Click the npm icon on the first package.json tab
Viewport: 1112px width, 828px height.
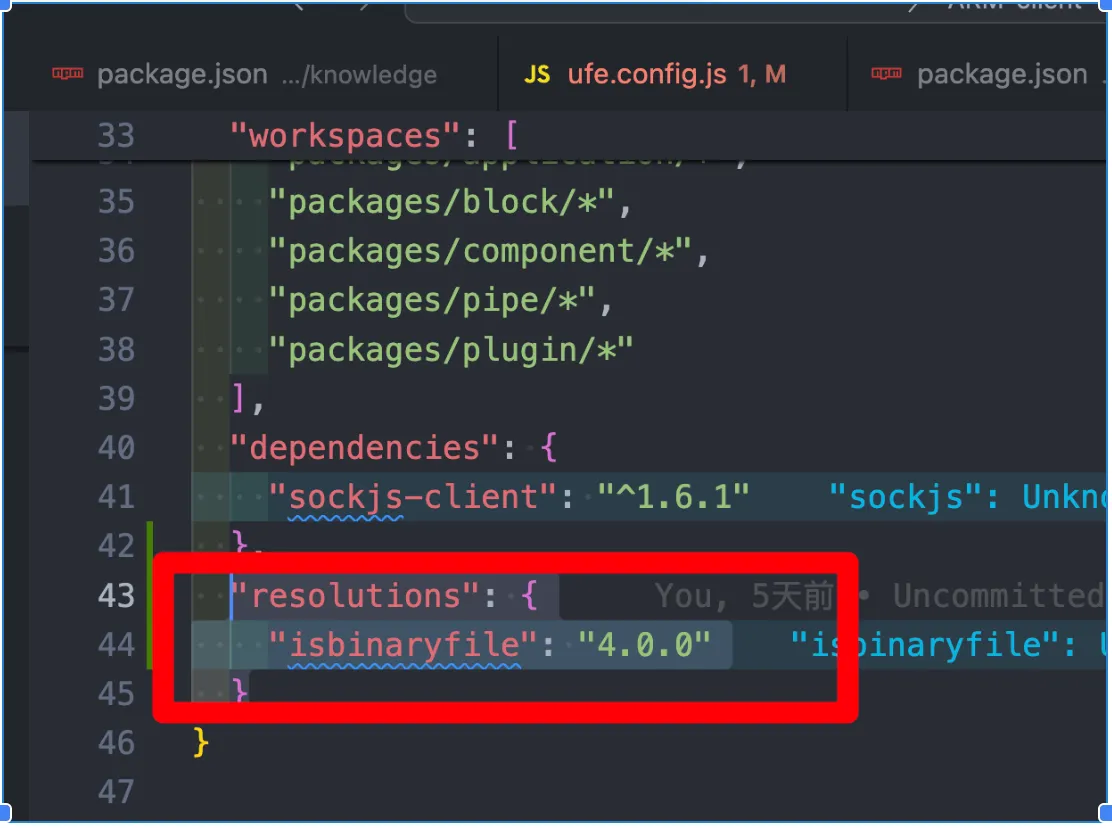(67, 74)
